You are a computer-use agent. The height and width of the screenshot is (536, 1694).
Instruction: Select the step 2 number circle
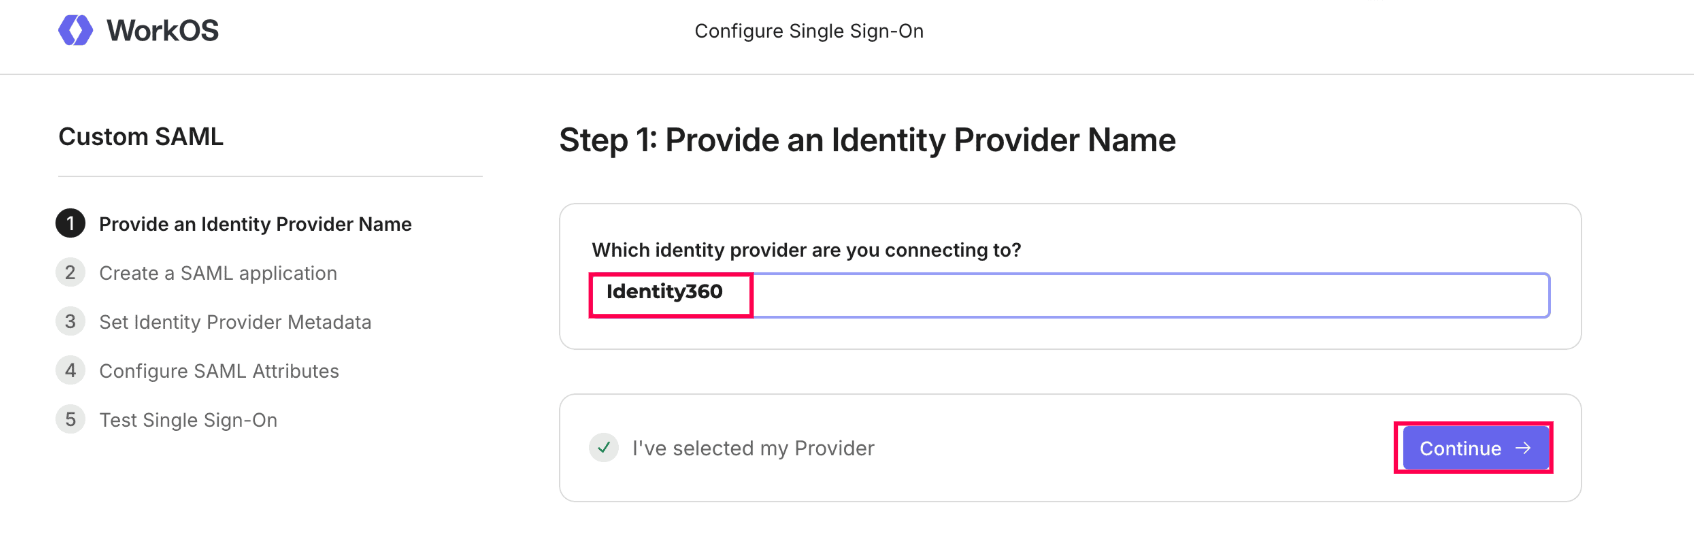(70, 272)
